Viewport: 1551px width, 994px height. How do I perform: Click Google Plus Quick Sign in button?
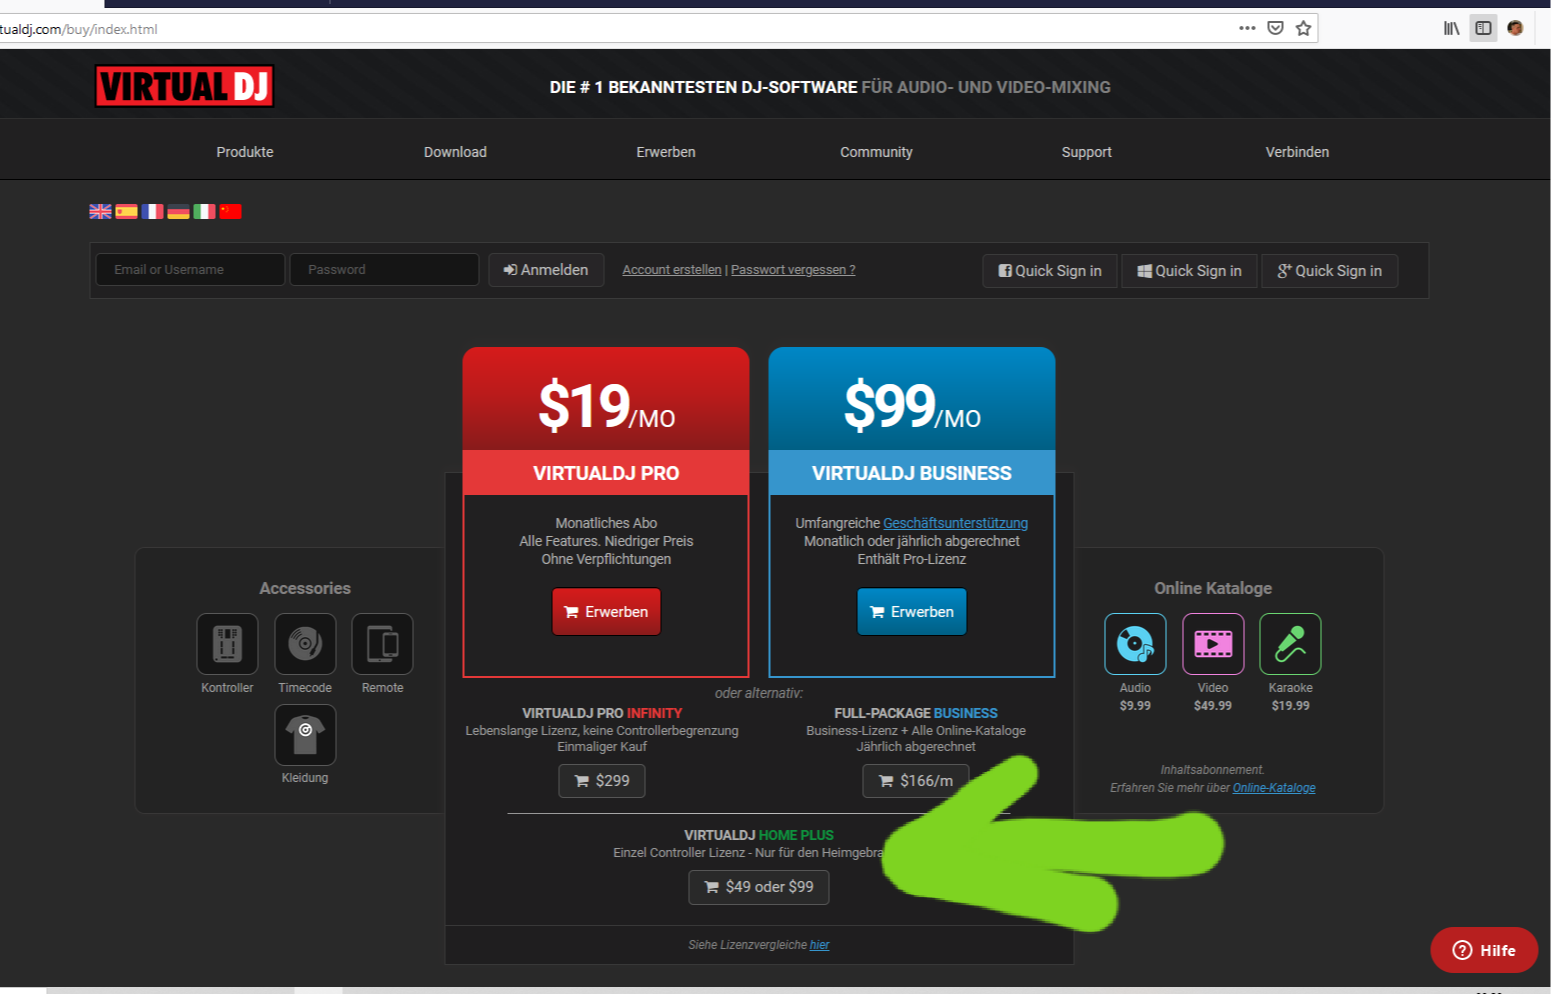[x=1329, y=271]
